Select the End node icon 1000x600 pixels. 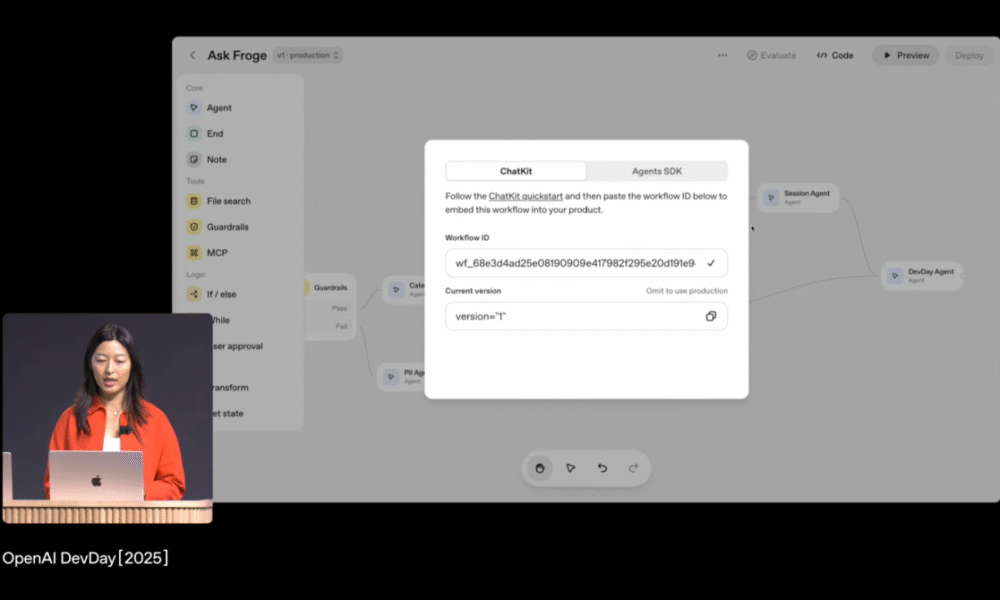[x=194, y=134]
